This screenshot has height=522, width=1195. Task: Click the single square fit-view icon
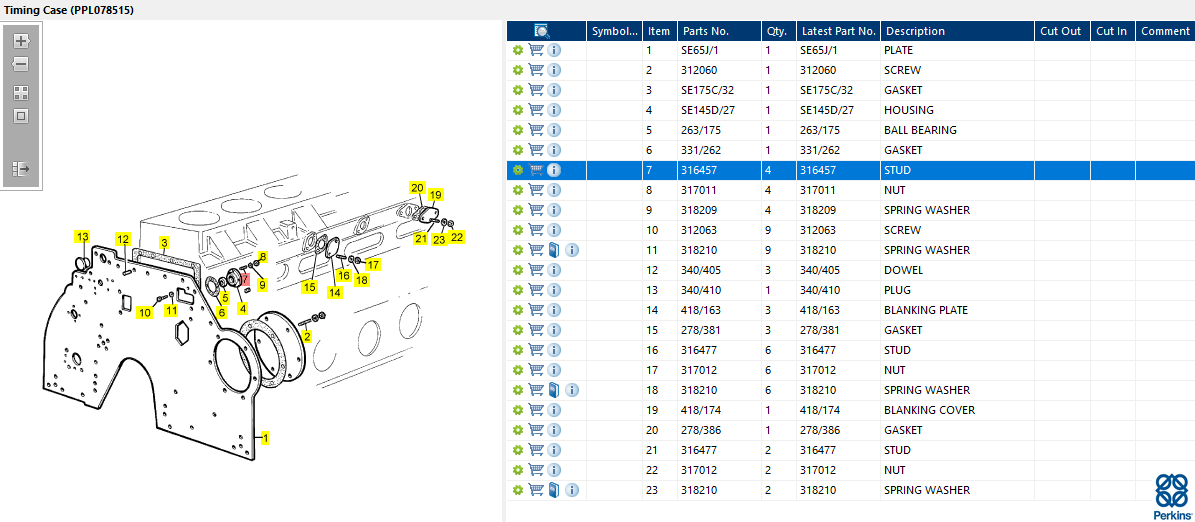tap(21, 116)
